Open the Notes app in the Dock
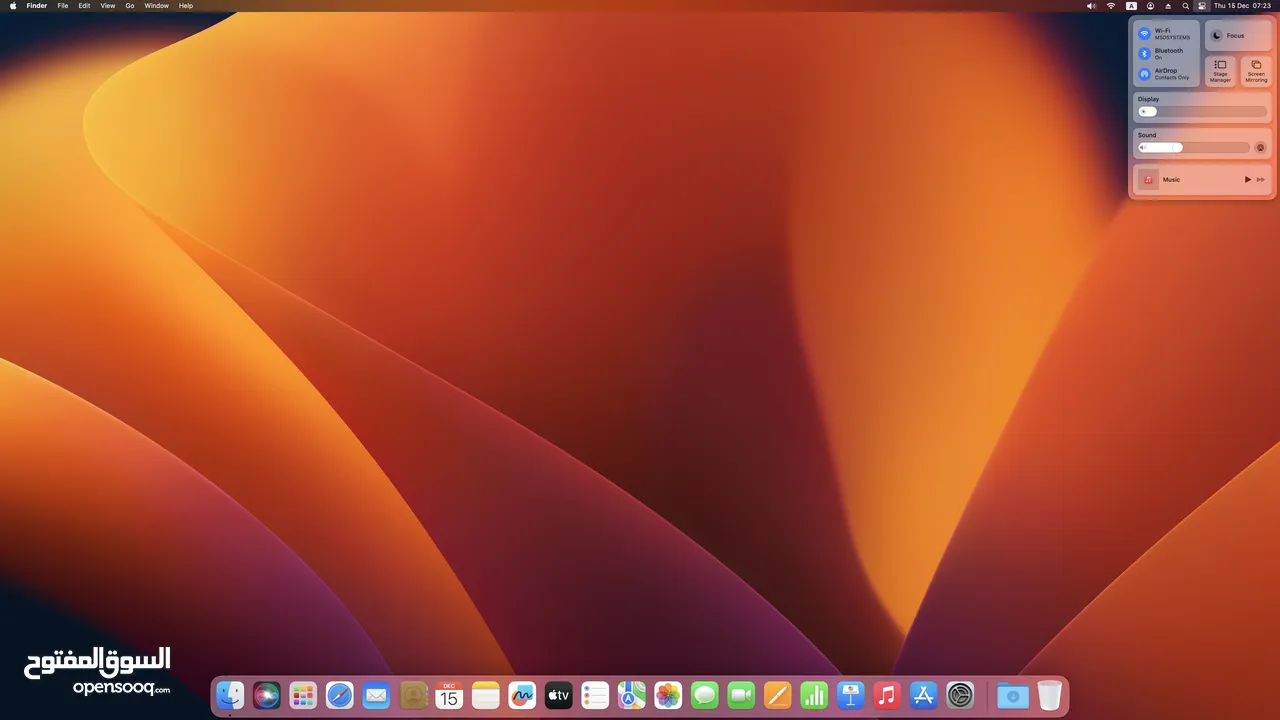The width and height of the screenshot is (1280, 720). click(485, 695)
